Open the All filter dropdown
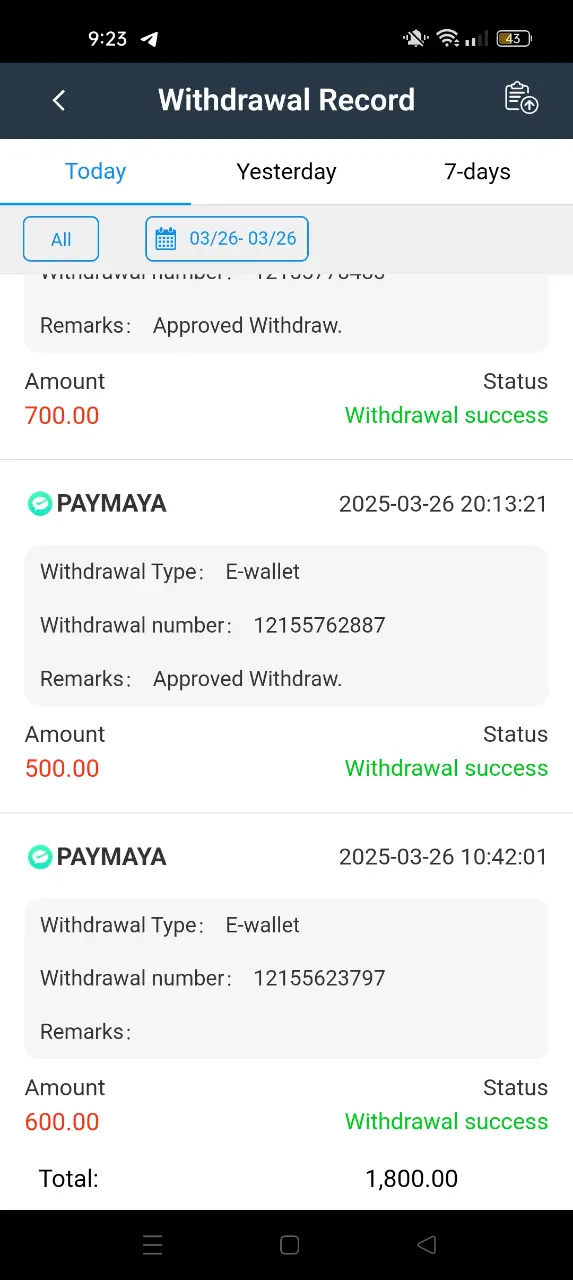 [61, 239]
